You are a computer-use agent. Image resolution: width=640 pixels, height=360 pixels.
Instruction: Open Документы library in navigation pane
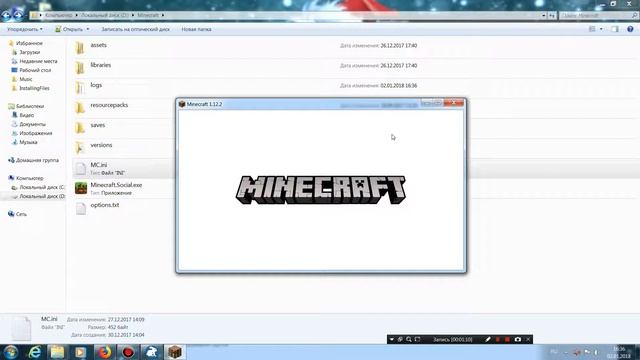coord(32,124)
